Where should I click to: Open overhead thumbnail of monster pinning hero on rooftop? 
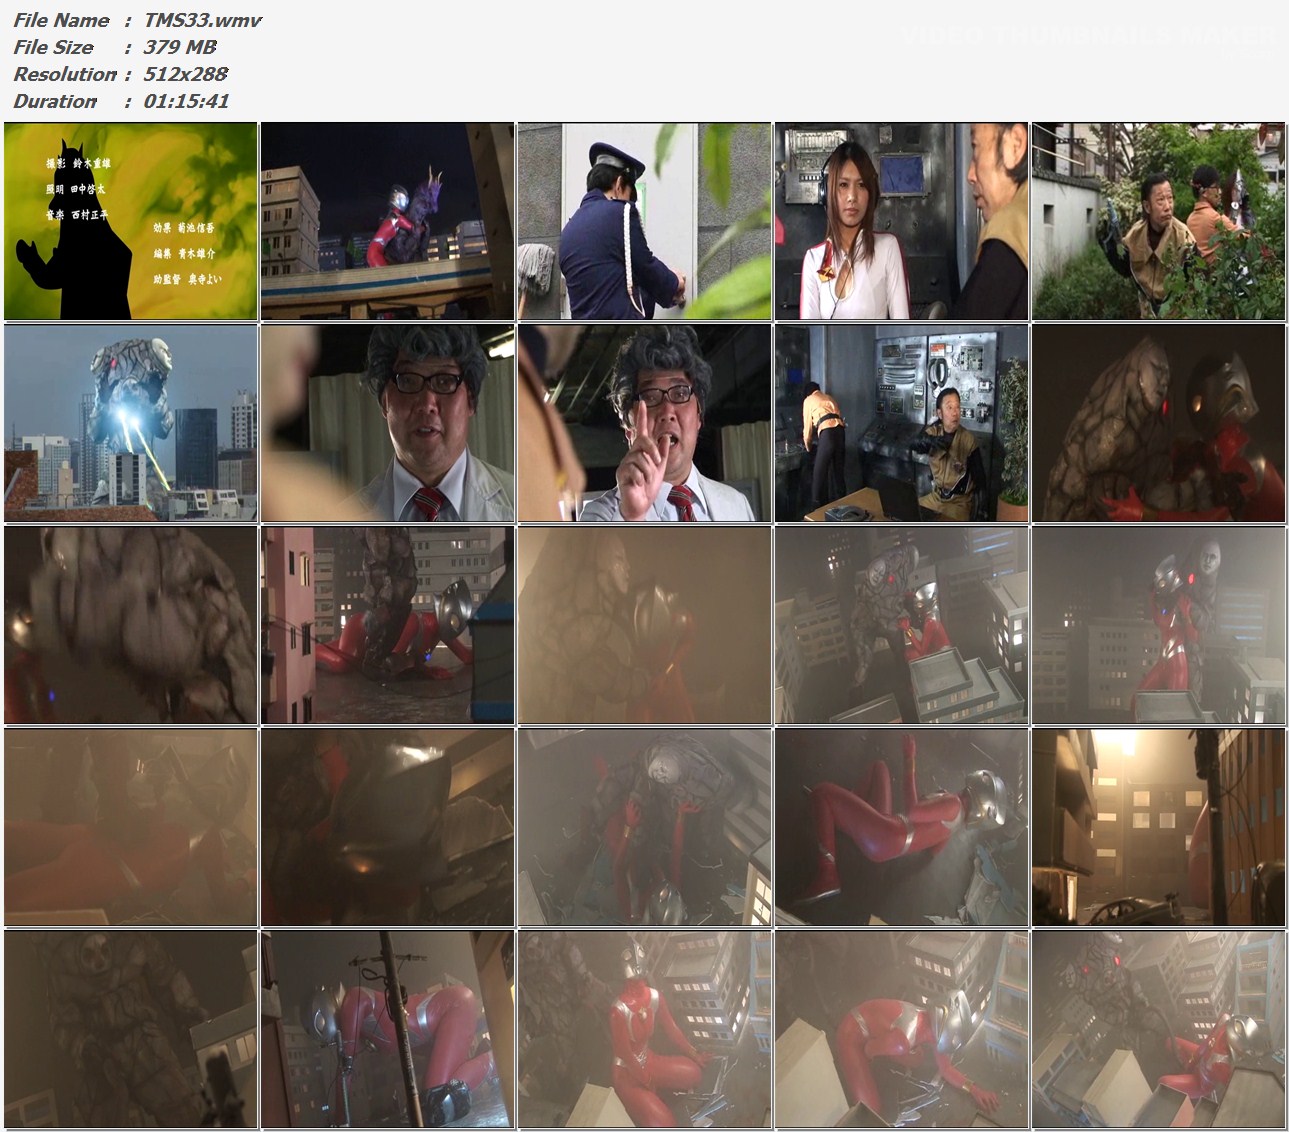tap(902, 625)
